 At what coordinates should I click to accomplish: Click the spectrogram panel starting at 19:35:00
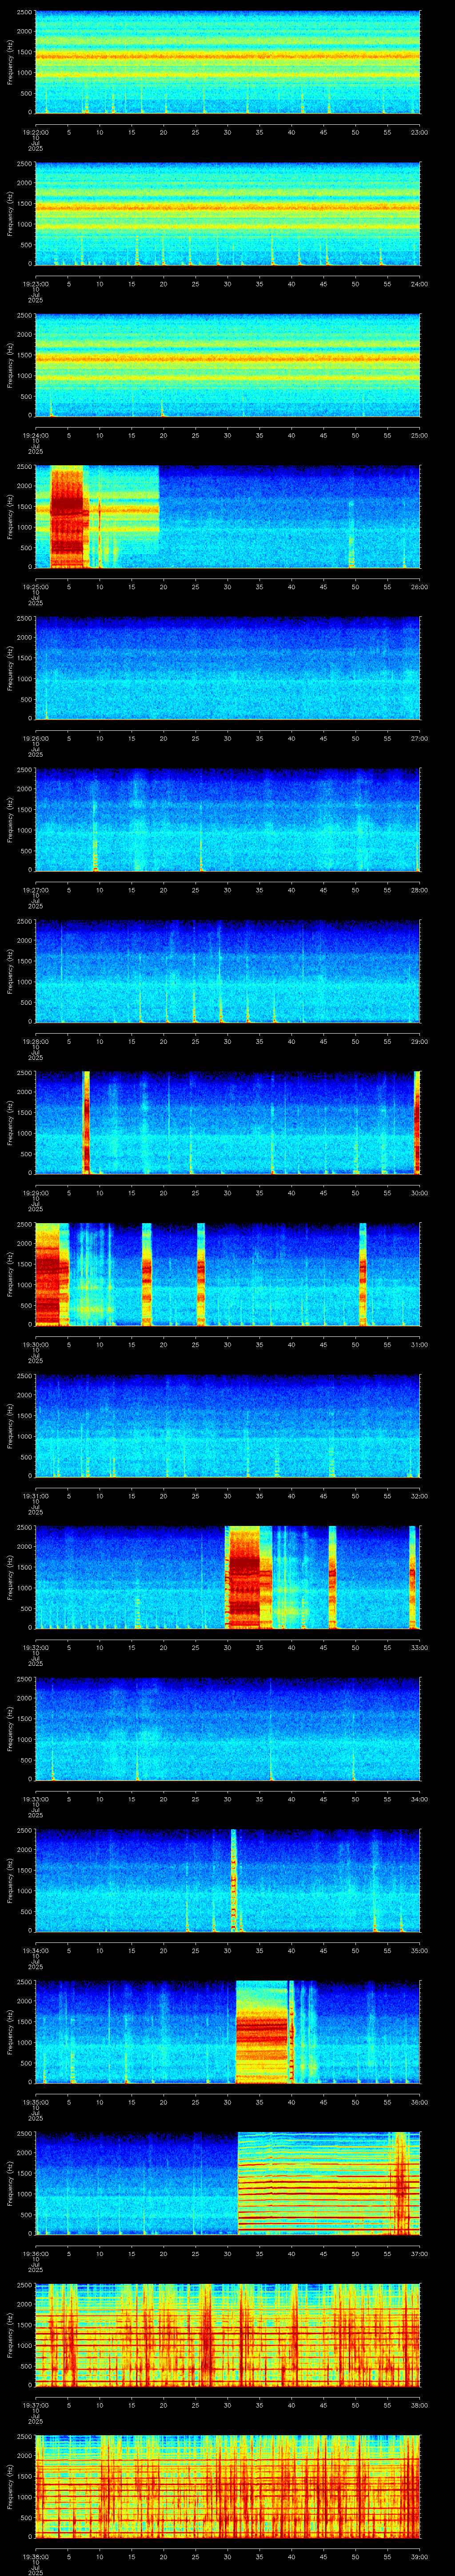click(x=227, y=2033)
